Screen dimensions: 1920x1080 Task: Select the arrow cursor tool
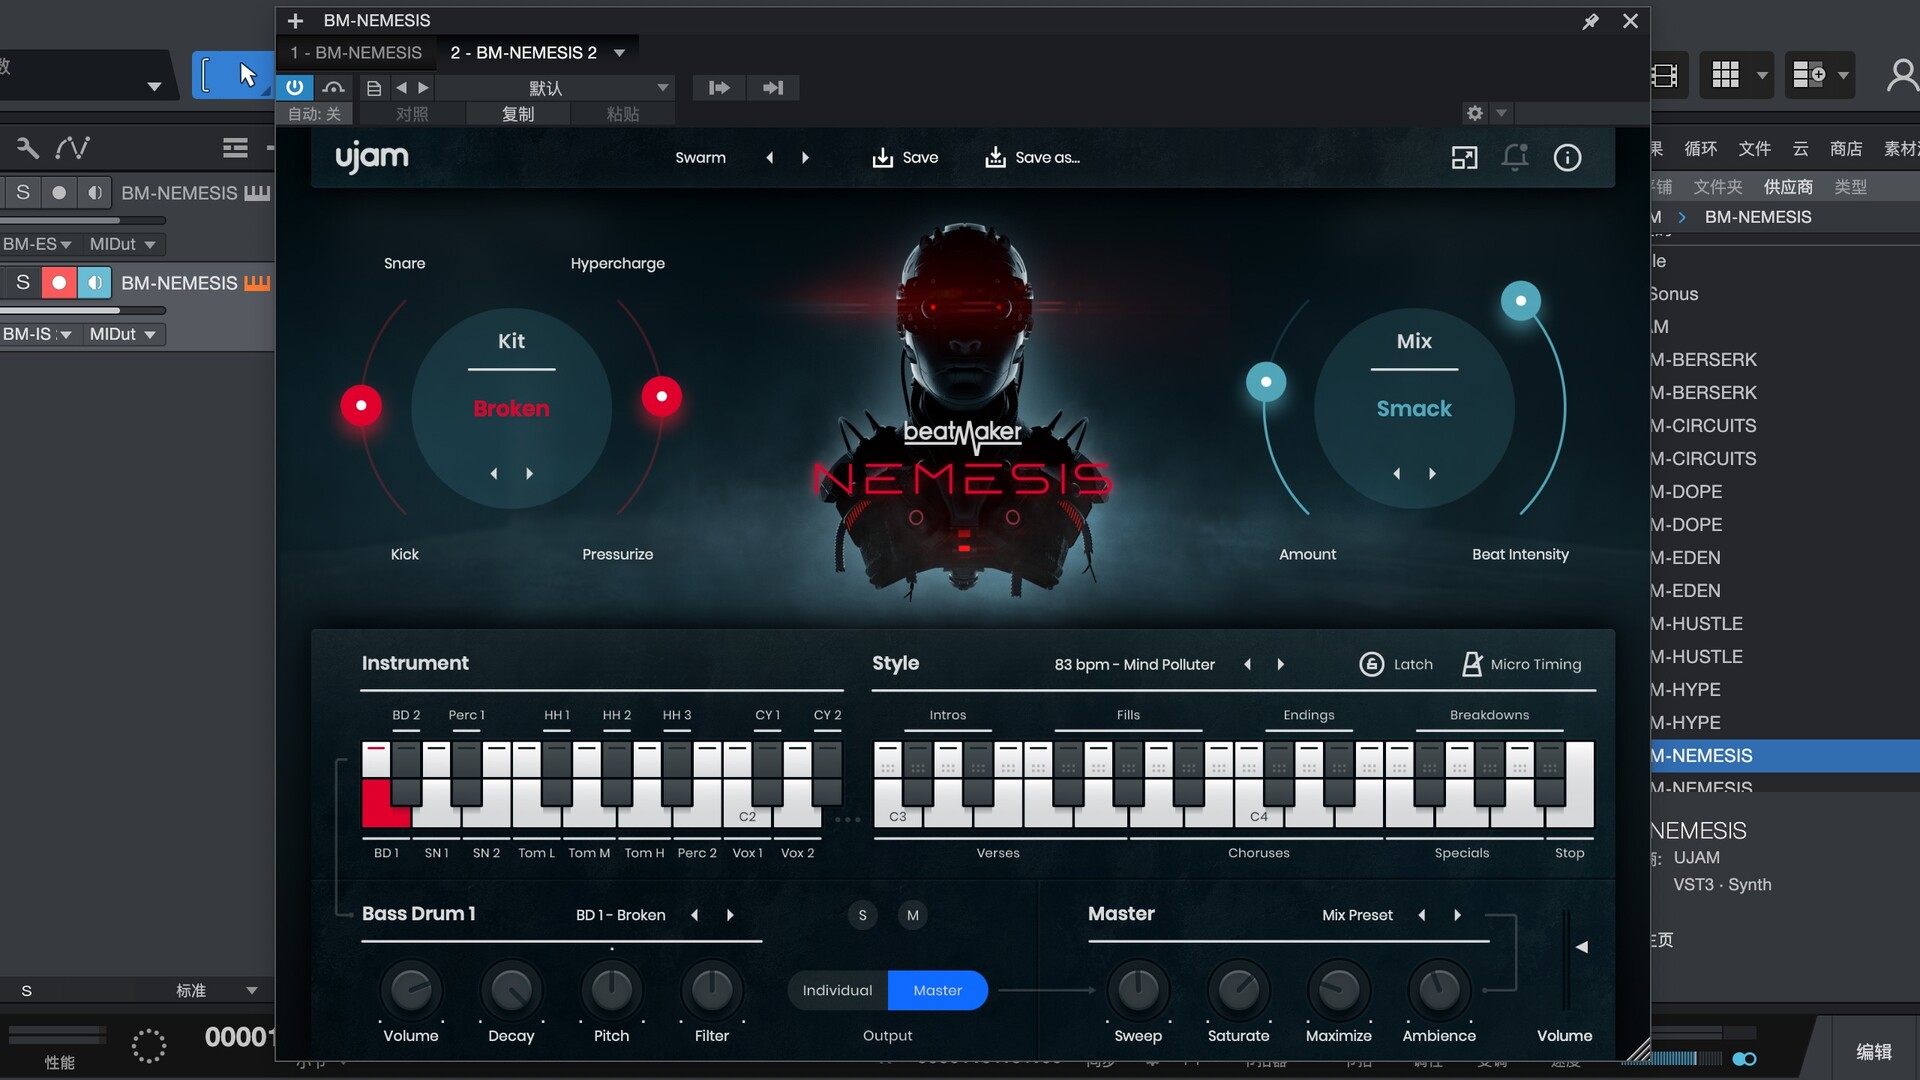[247, 75]
